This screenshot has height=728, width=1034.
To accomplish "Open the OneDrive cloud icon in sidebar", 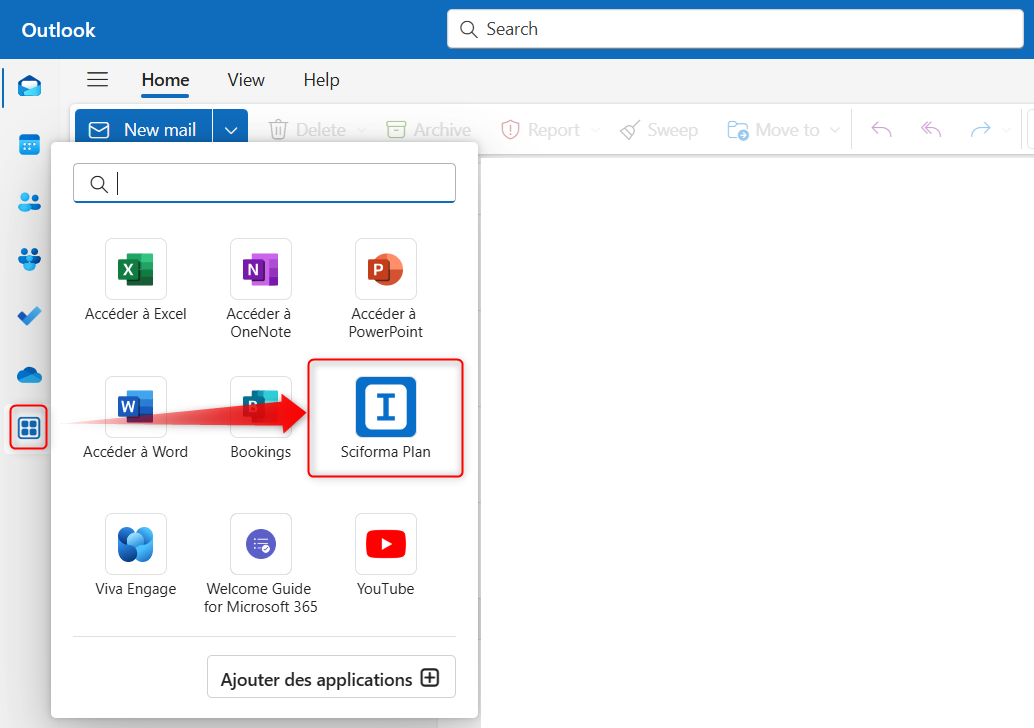I will coord(29,375).
